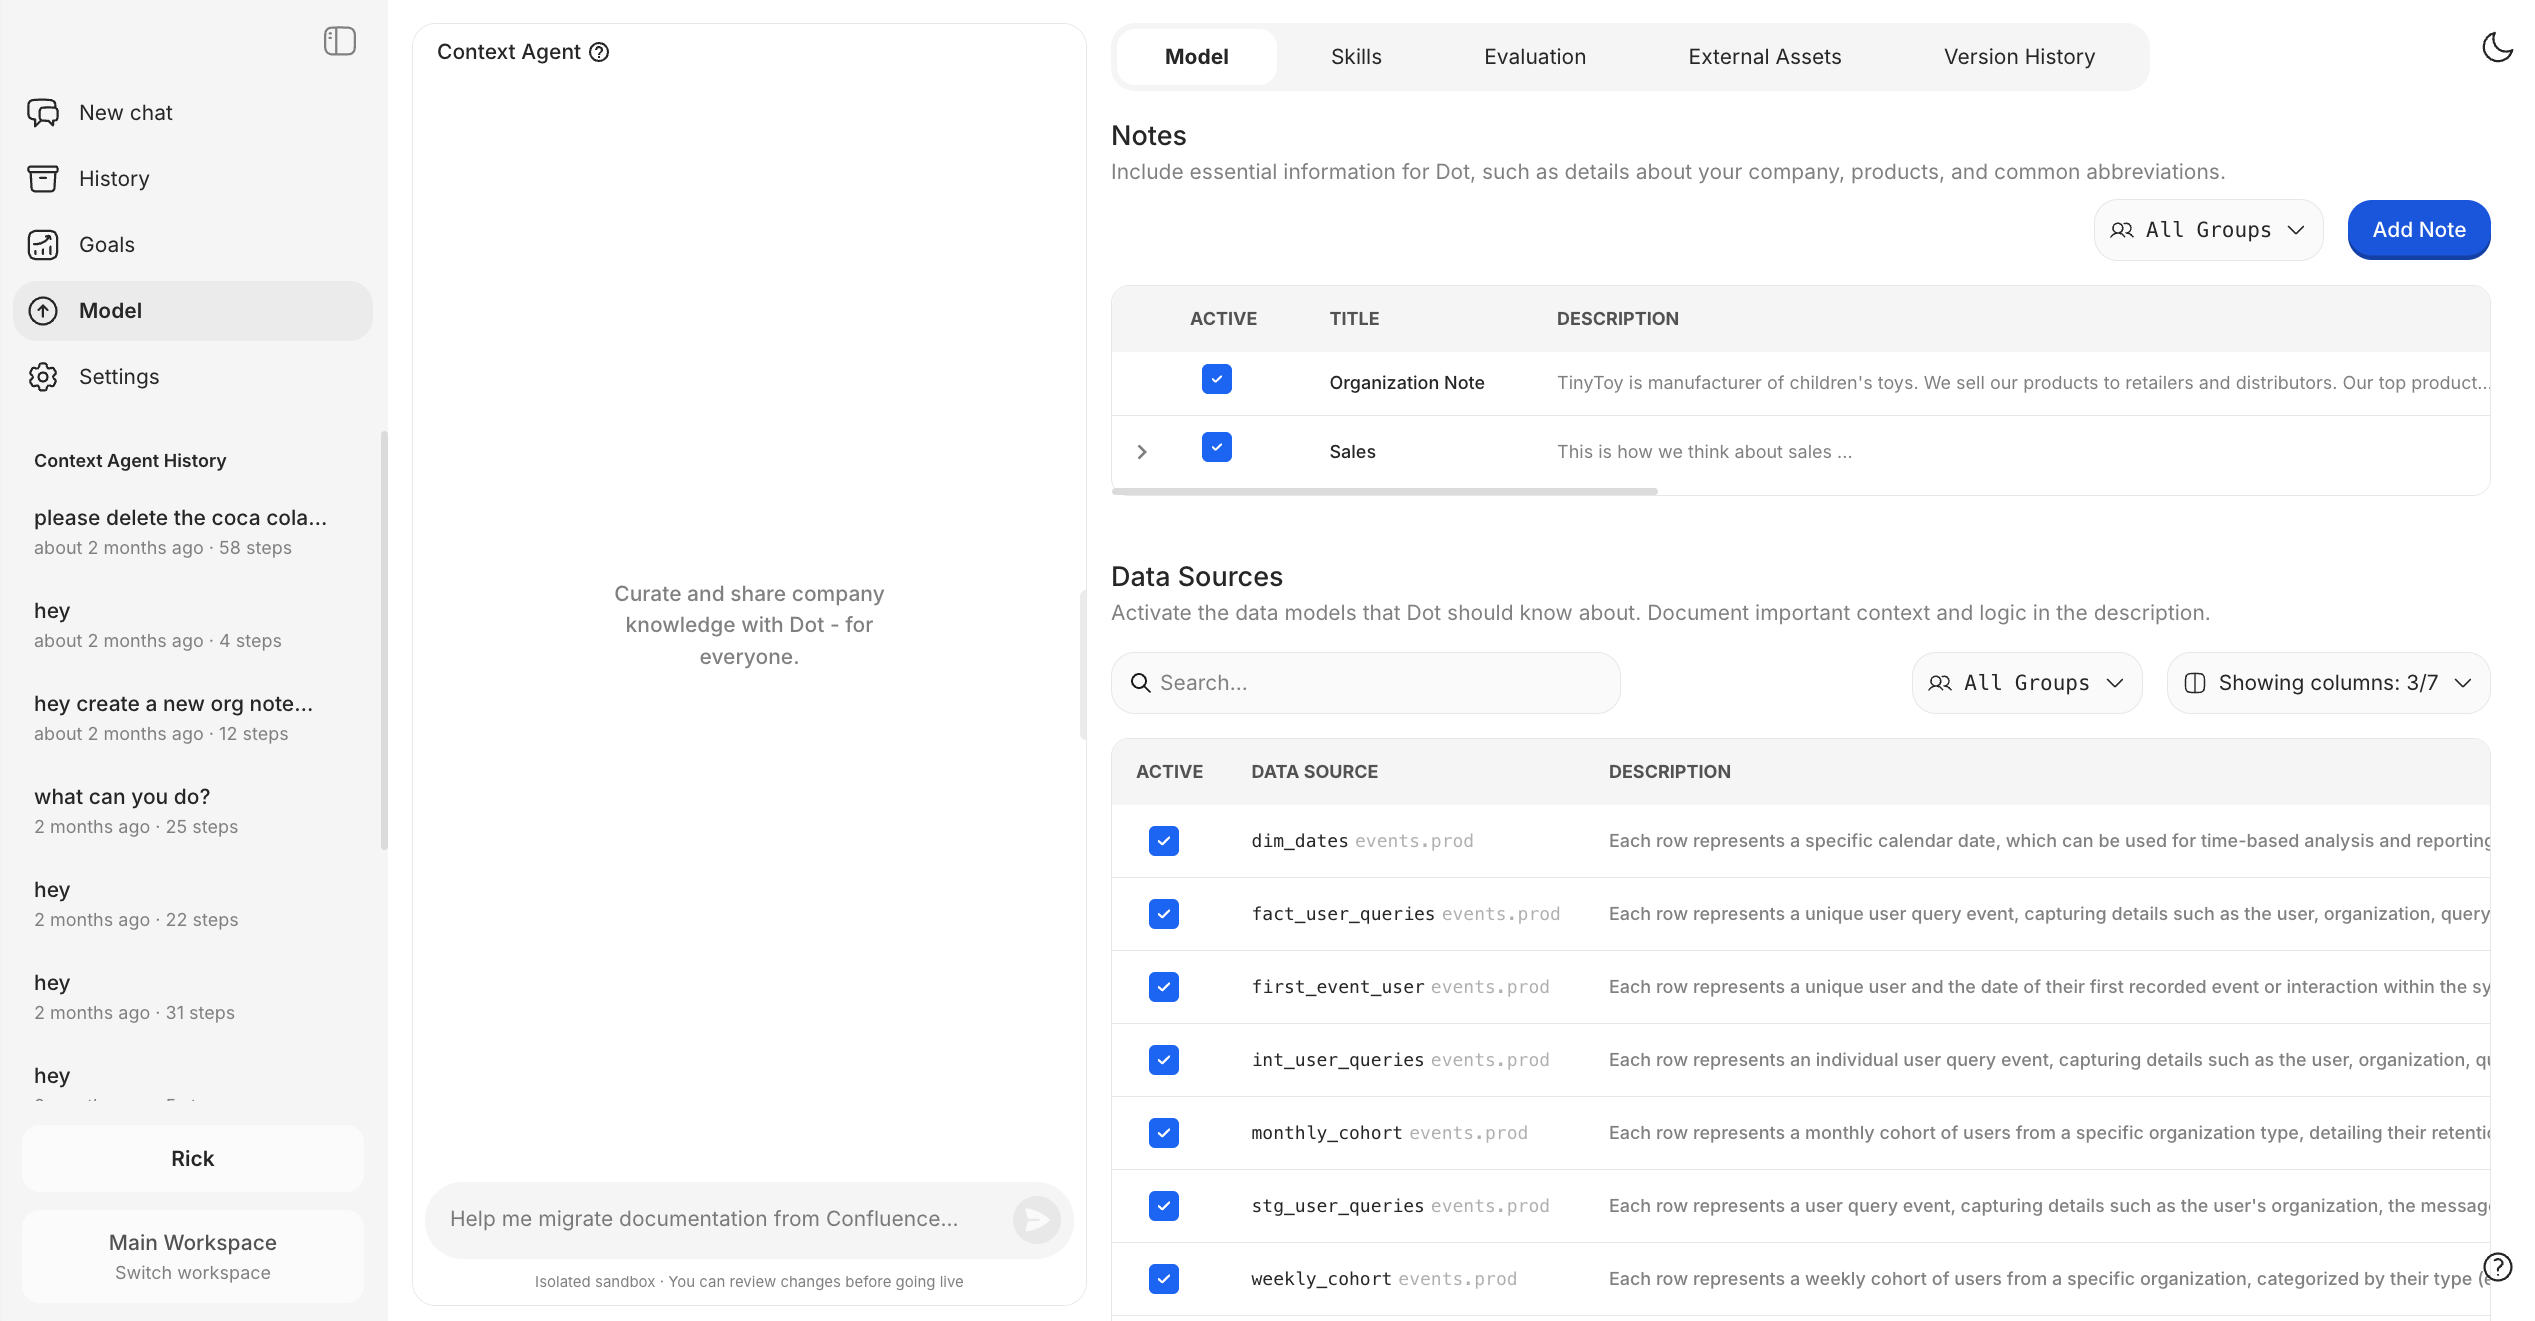Click the New chat icon

click(43, 113)
